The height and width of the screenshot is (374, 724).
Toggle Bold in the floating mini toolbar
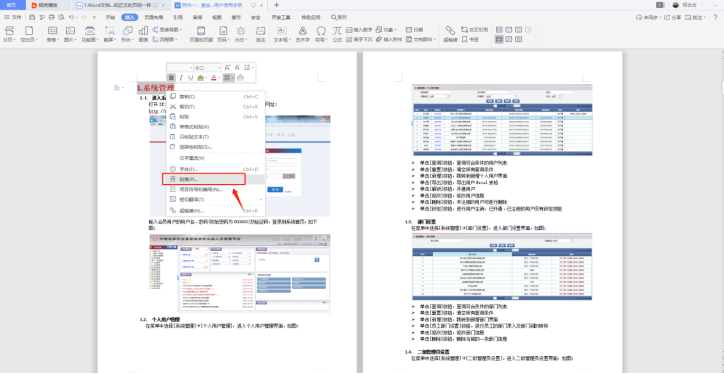pos(171,78)
